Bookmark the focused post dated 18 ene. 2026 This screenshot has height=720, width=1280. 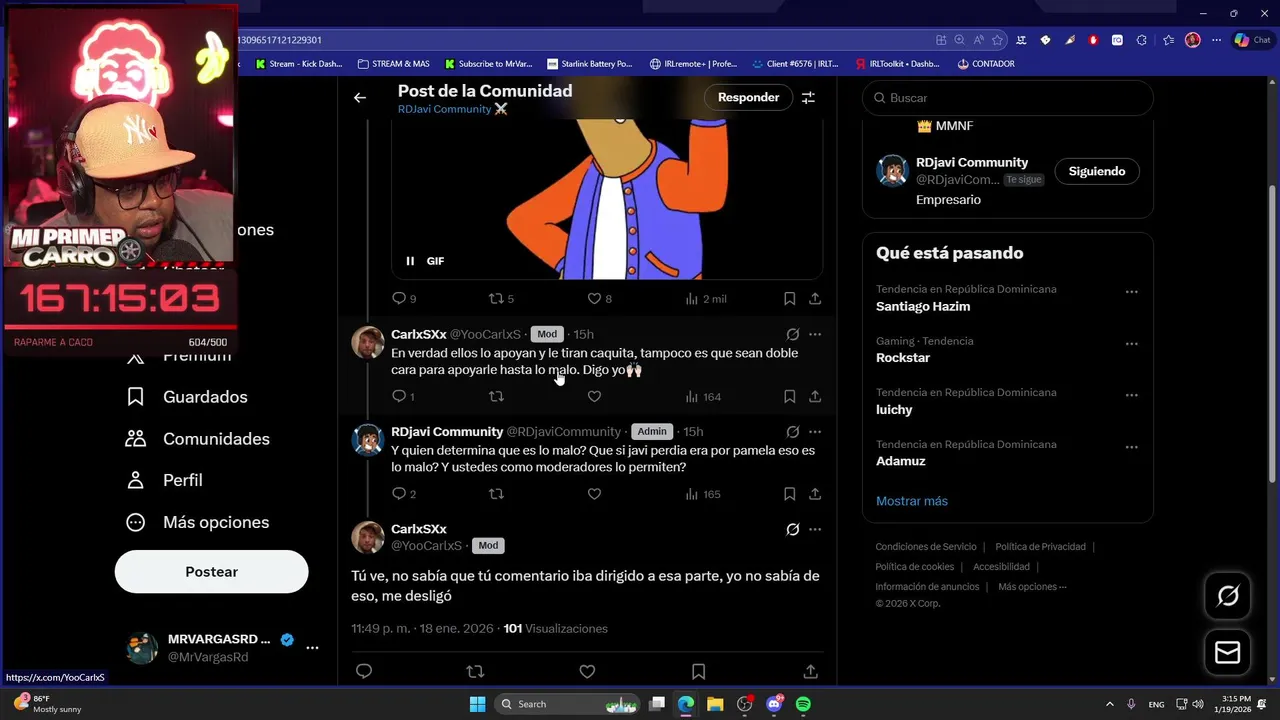(699, 671)
